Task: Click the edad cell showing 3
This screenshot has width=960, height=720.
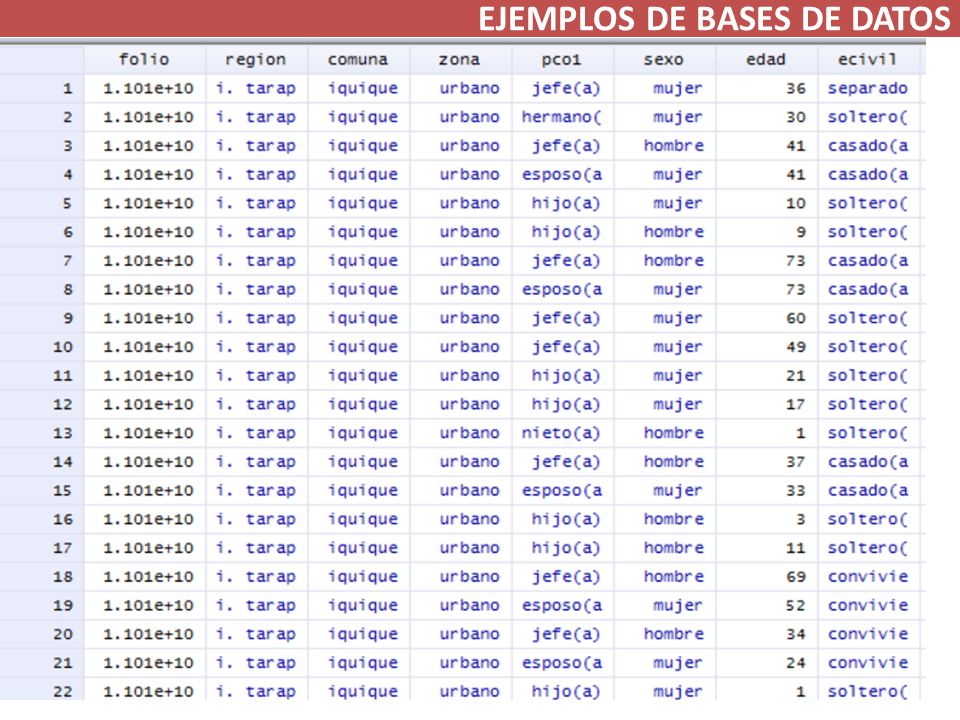Action: [x=767, y=520]
